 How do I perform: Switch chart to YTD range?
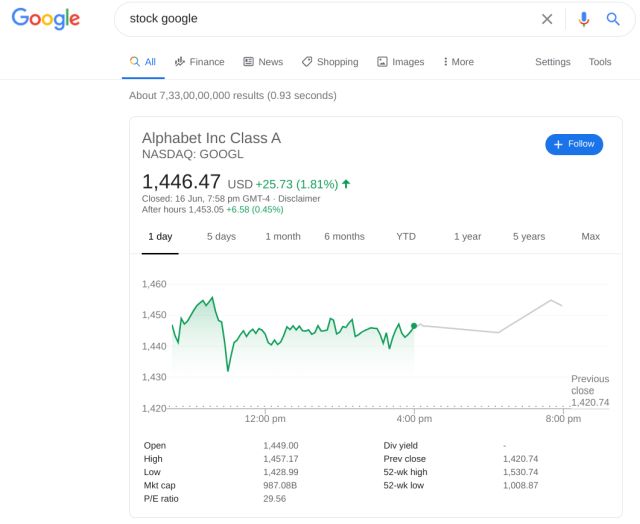click(406, 236)
